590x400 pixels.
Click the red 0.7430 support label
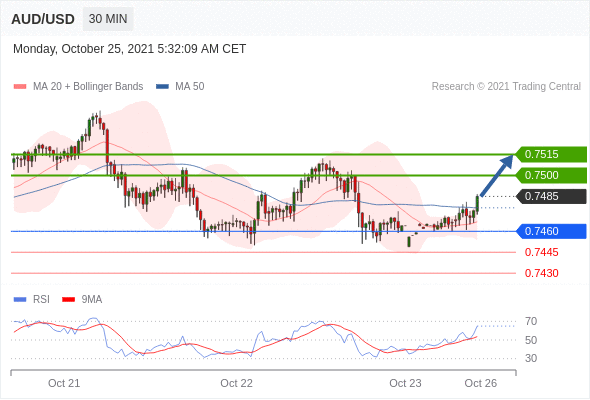[x=541, y=273]
